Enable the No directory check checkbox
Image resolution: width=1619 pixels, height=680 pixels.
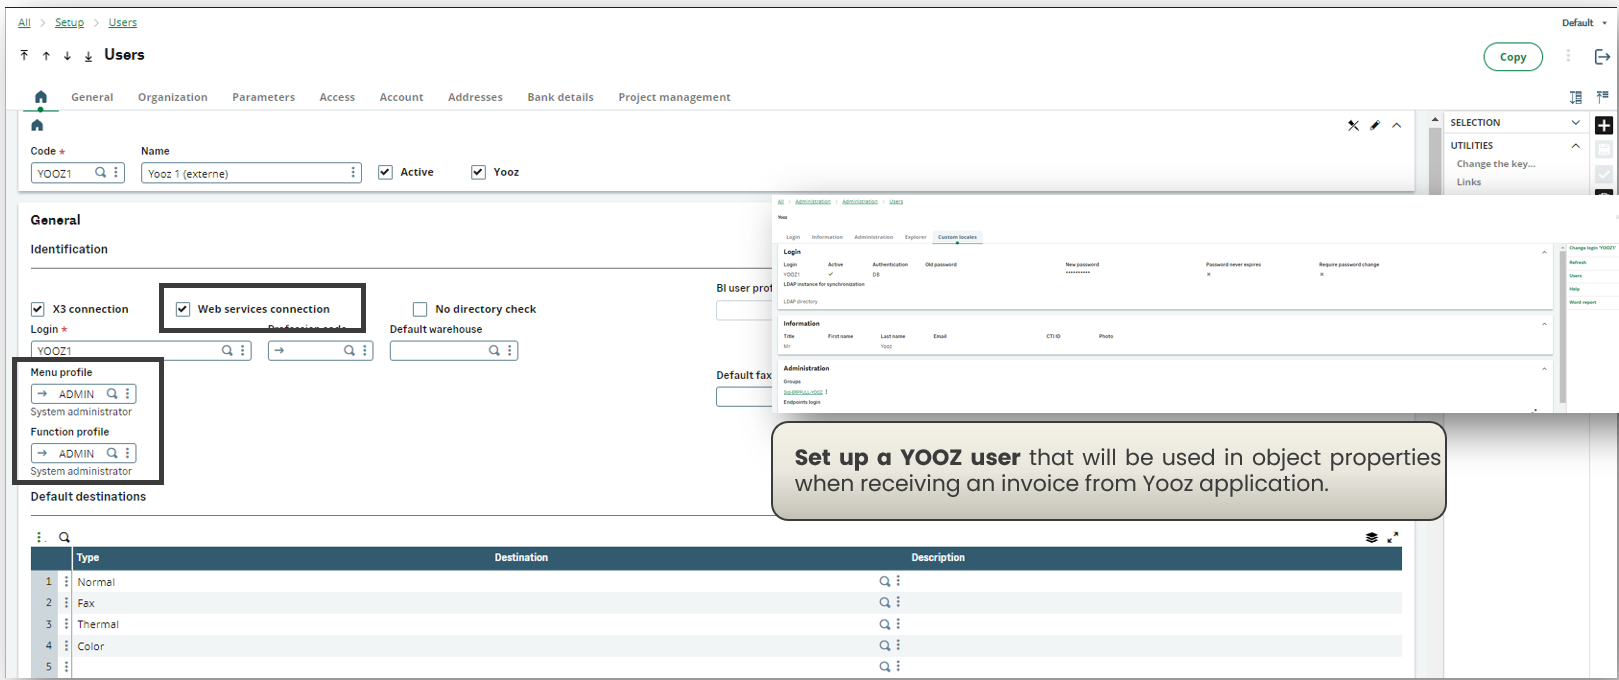pos(420,309)
